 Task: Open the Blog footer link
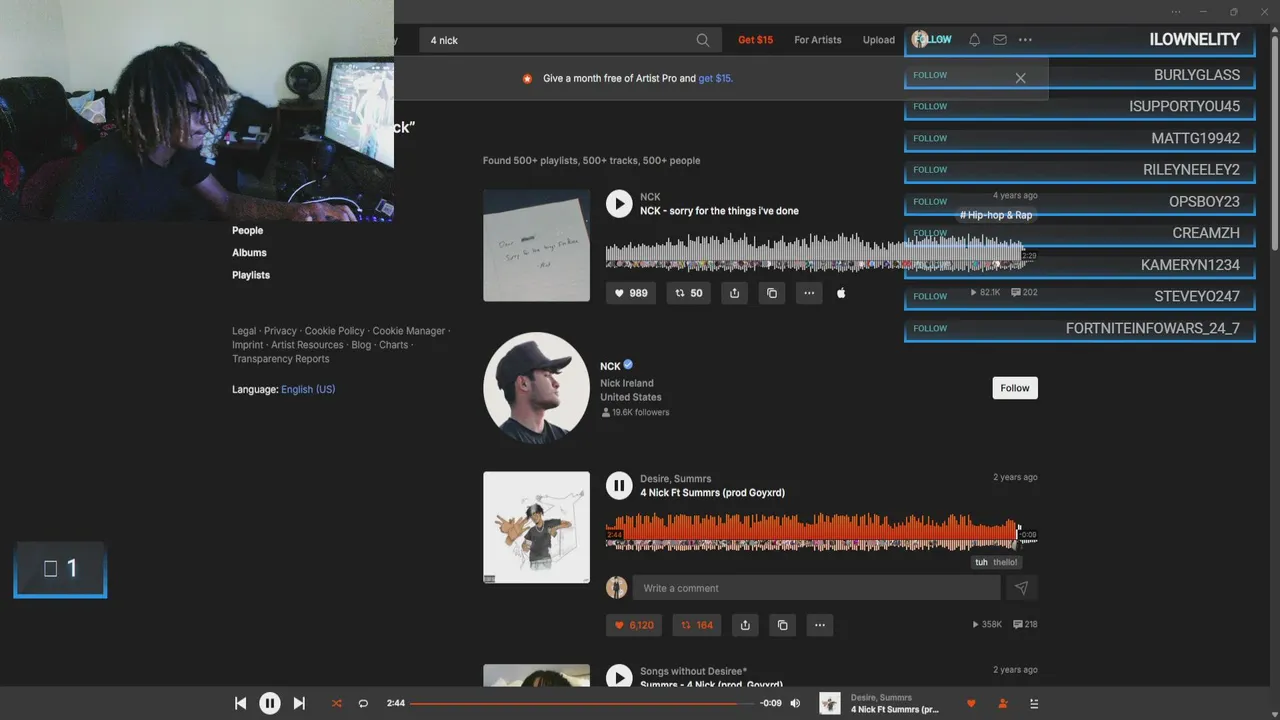[361, 345]
